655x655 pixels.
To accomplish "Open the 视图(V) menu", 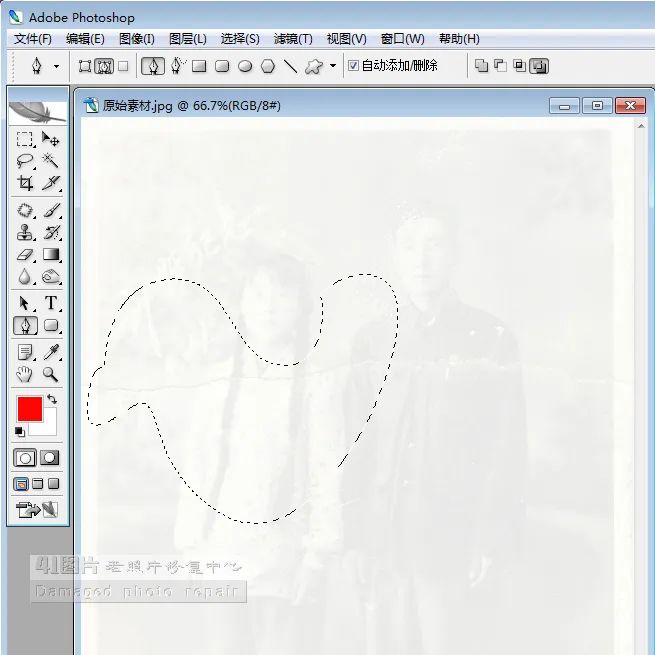I will coord(346,39).
